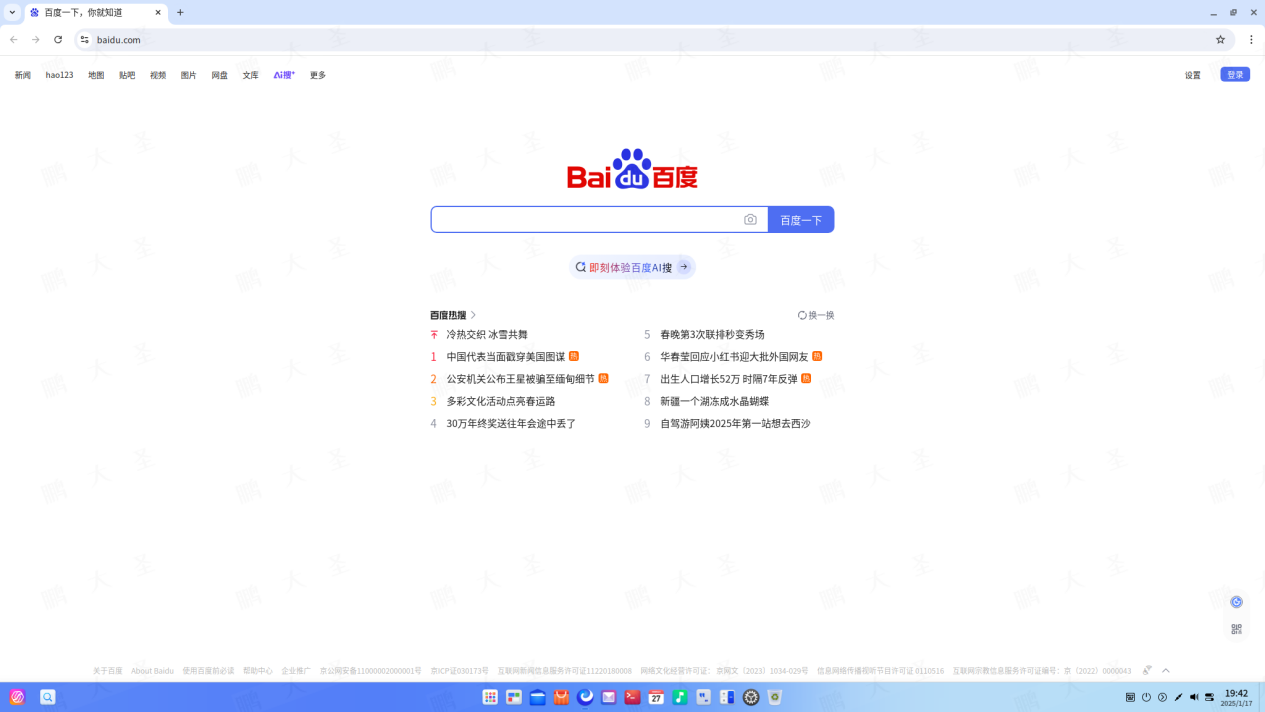The width and height of the screenshot is (1265, 712).
Task: Open hot search 新疆一个湖冻成水晶蝴蝶
Action: tap(714, 401)
